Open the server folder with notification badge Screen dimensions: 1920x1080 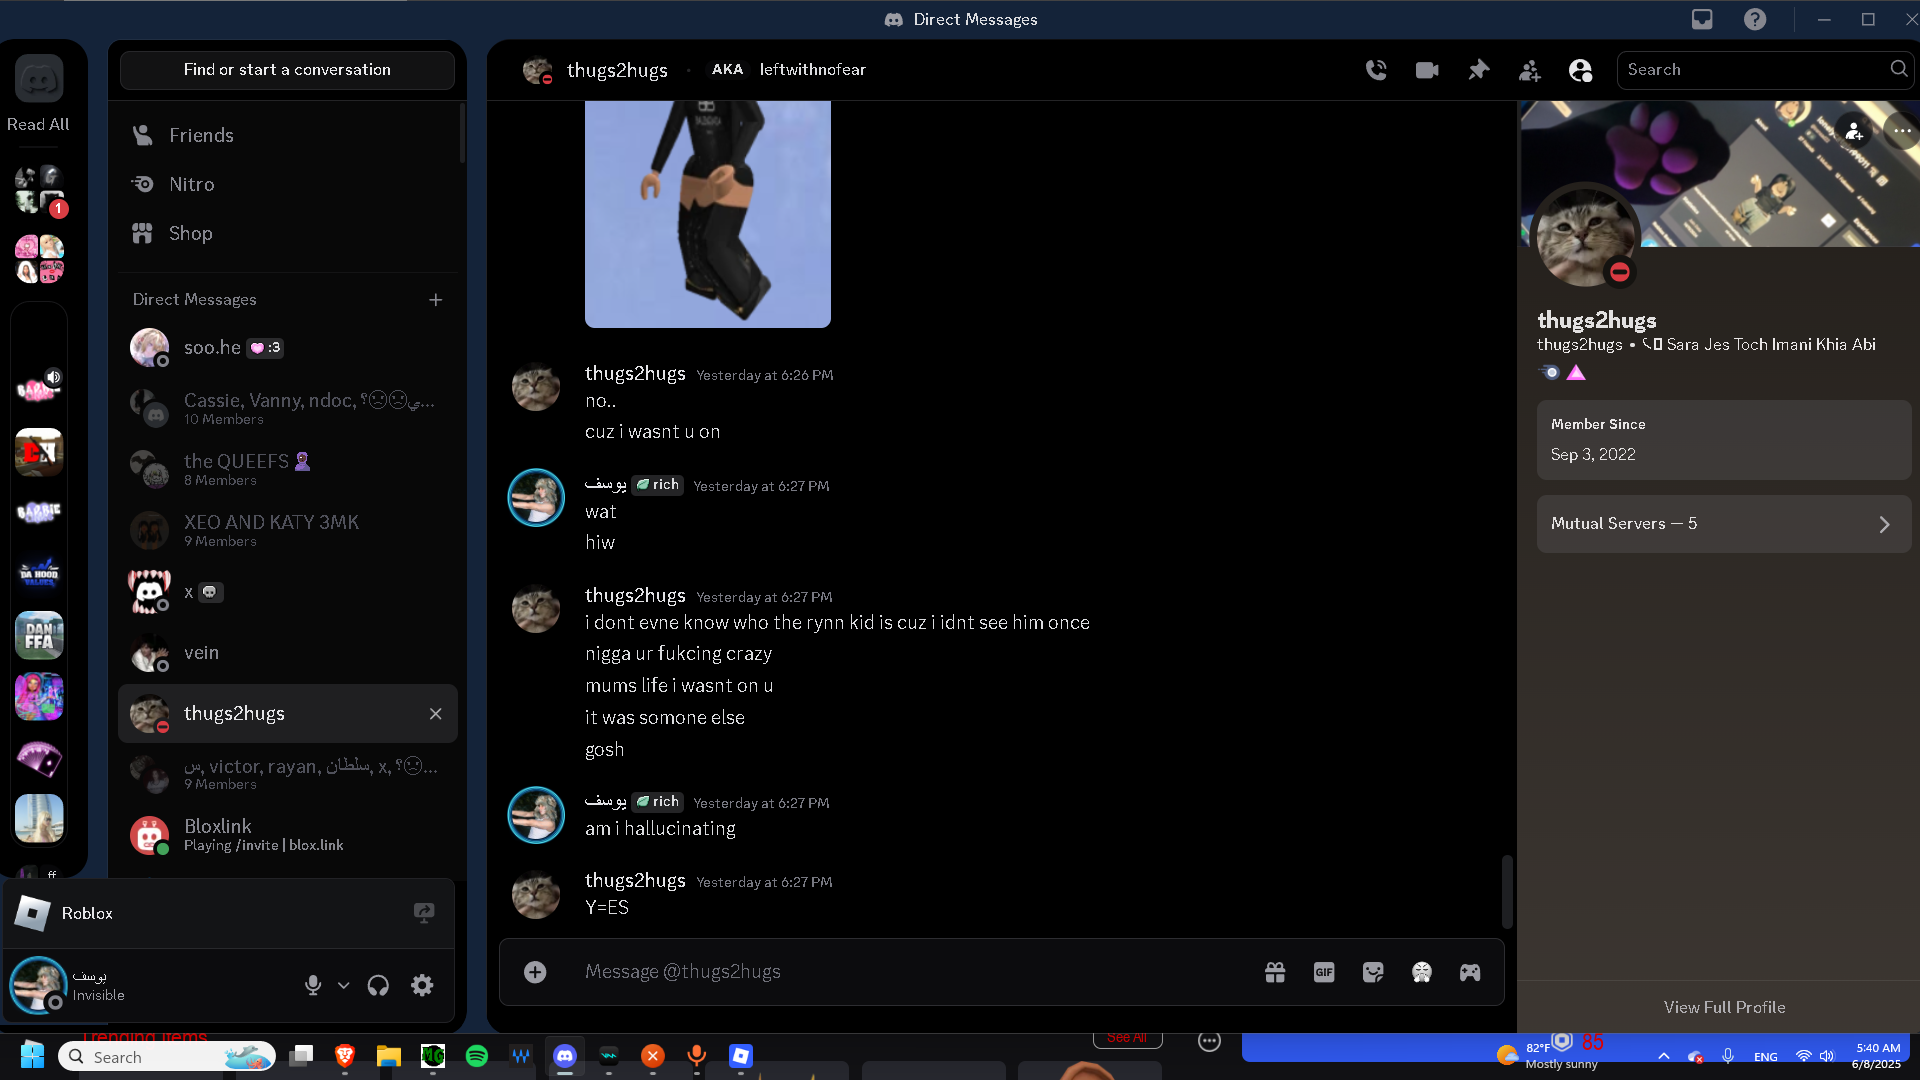click(39, 190)
